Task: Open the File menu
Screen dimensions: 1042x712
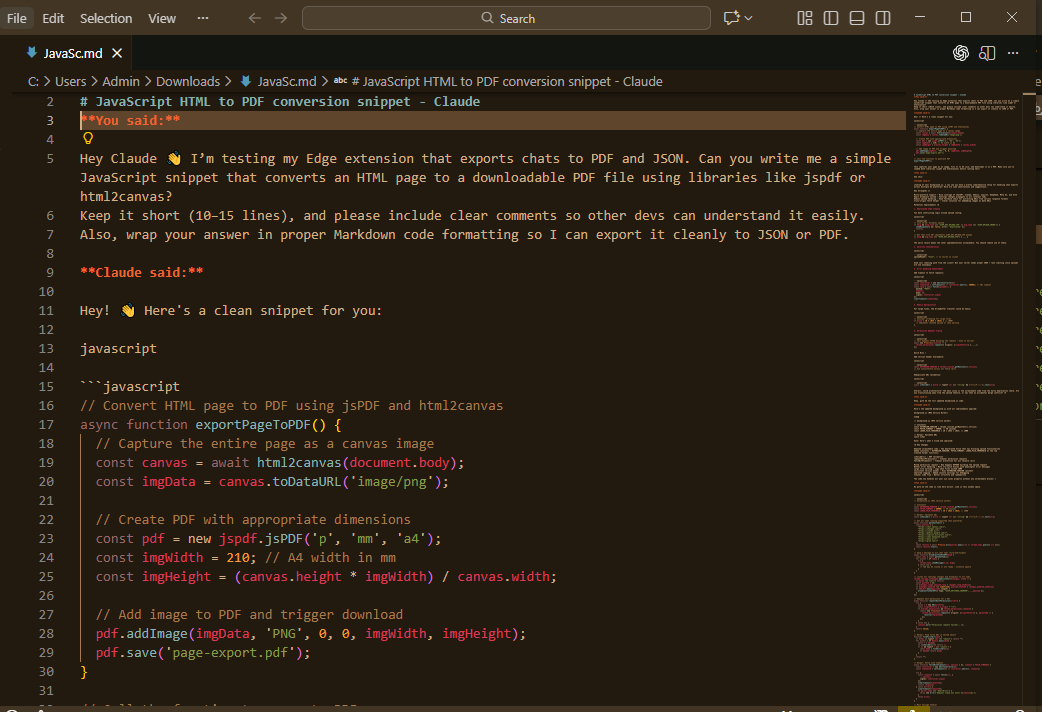Action: point(17,18)
